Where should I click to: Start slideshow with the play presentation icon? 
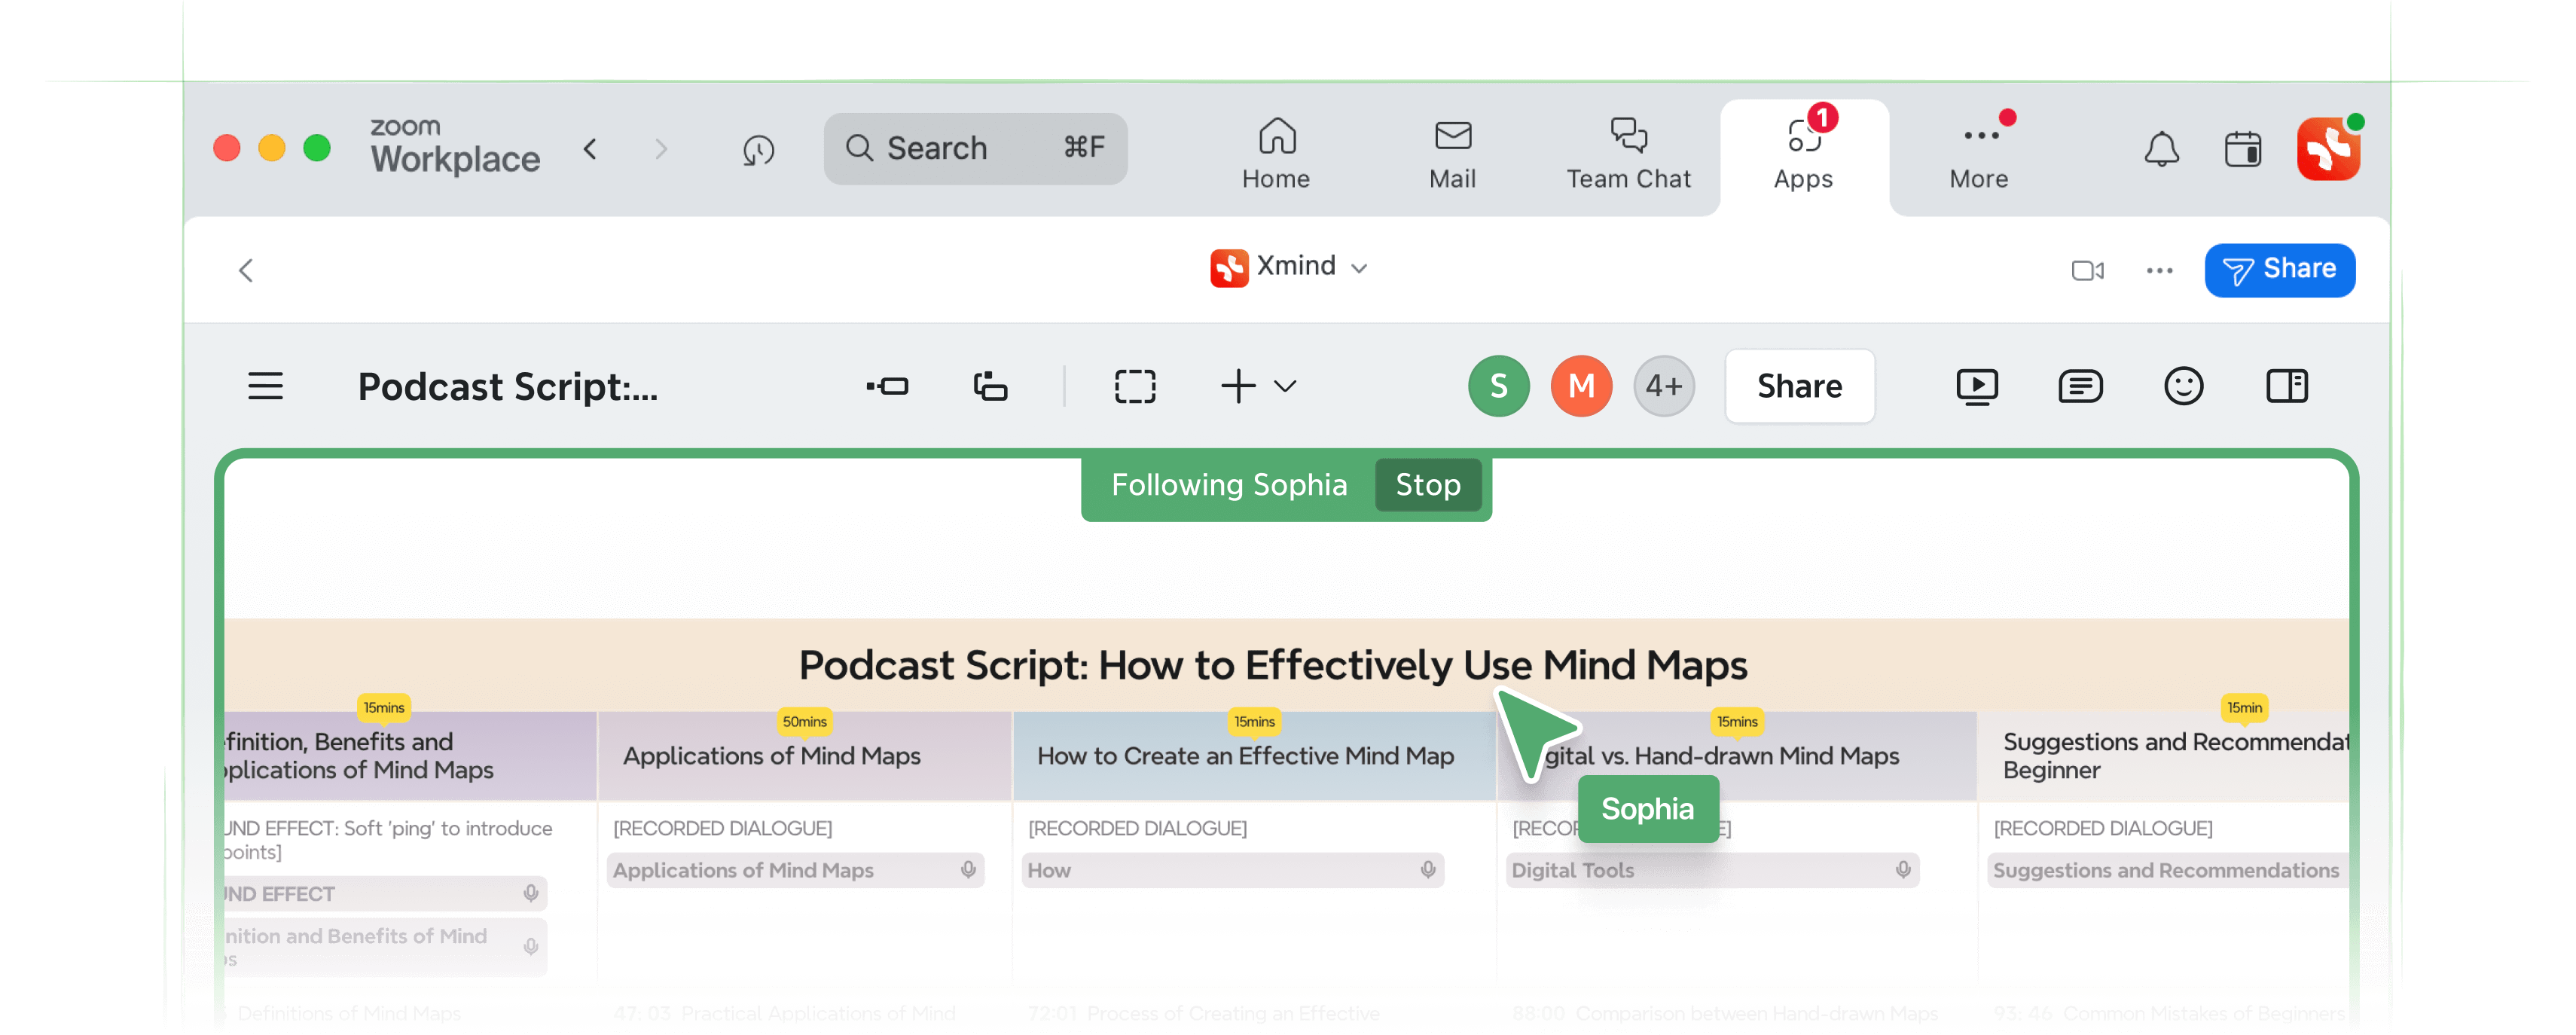[x=1977, y=386]
